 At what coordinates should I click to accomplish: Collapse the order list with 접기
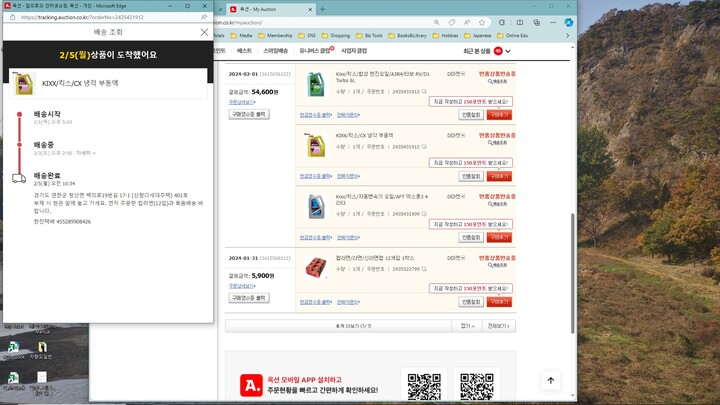[x=467, y=326]
